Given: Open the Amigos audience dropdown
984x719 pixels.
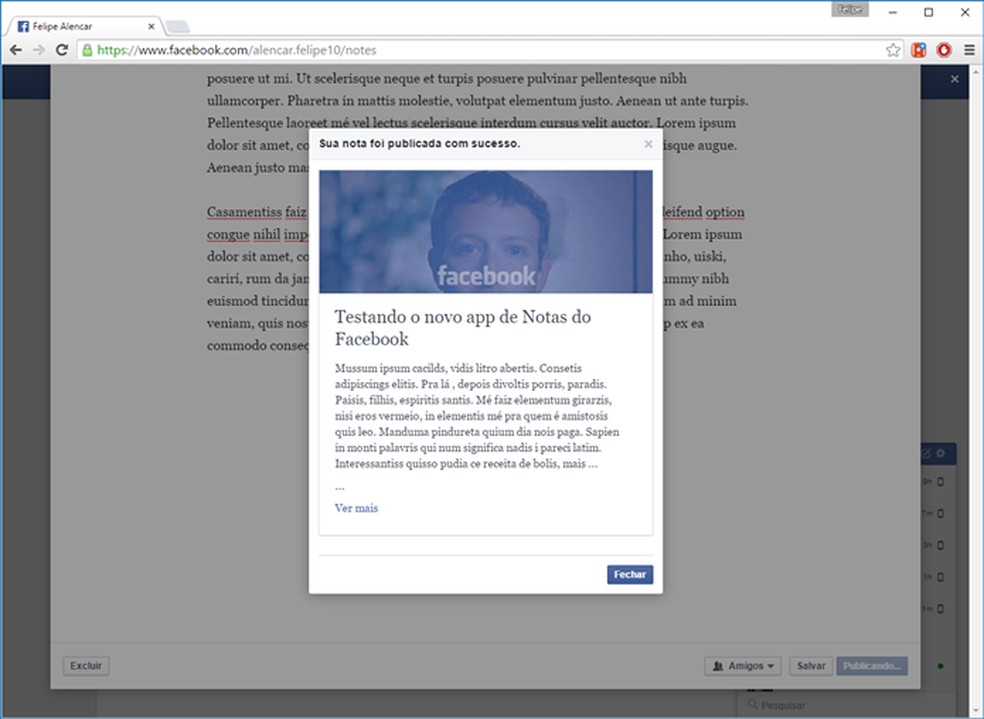Looking at the screenshot, I should (742, 666).
